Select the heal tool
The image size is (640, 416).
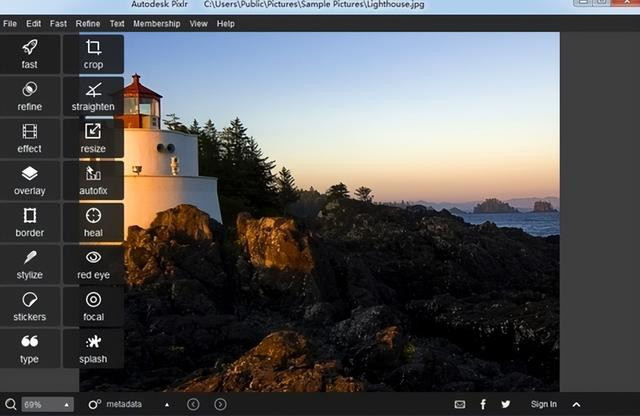click(93, 222)
